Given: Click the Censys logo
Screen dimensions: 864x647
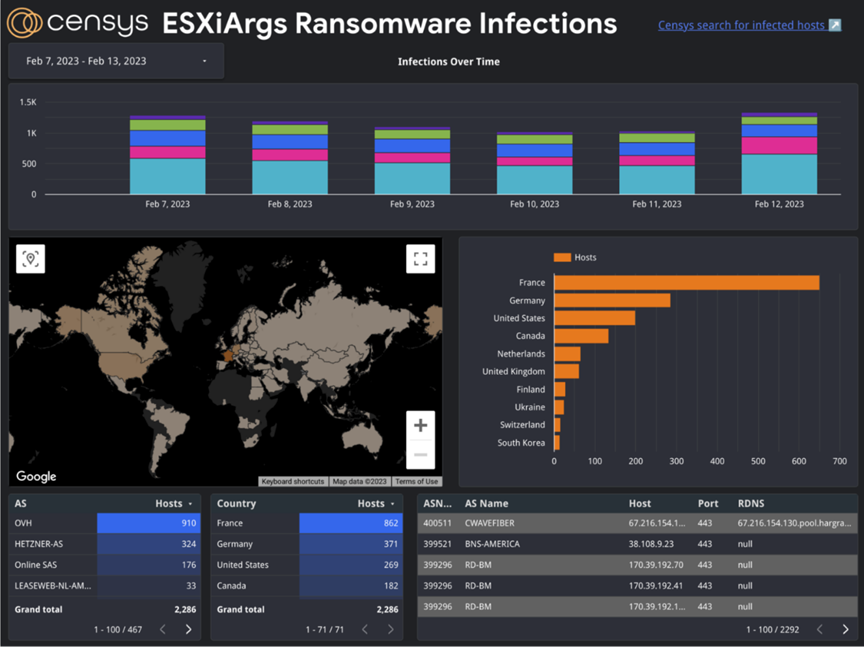Looking at the screenshot, I should (x=78, y=23).
